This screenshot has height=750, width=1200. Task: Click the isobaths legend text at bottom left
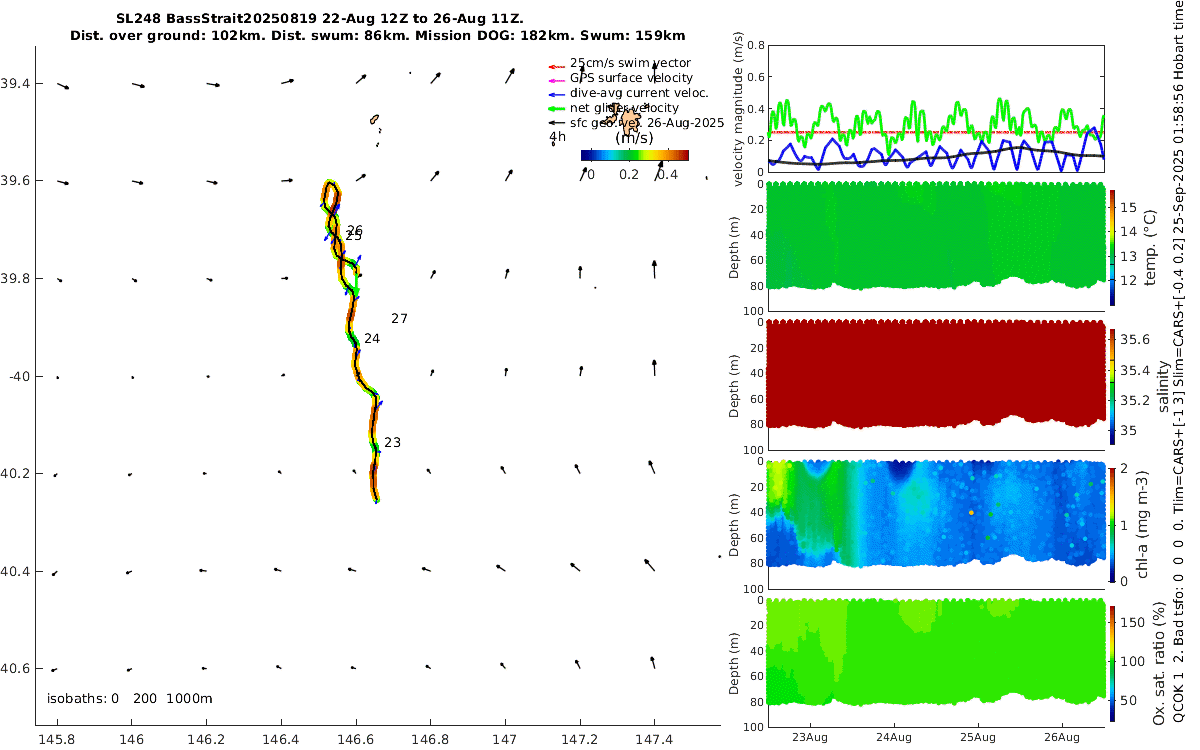(130, 698)
